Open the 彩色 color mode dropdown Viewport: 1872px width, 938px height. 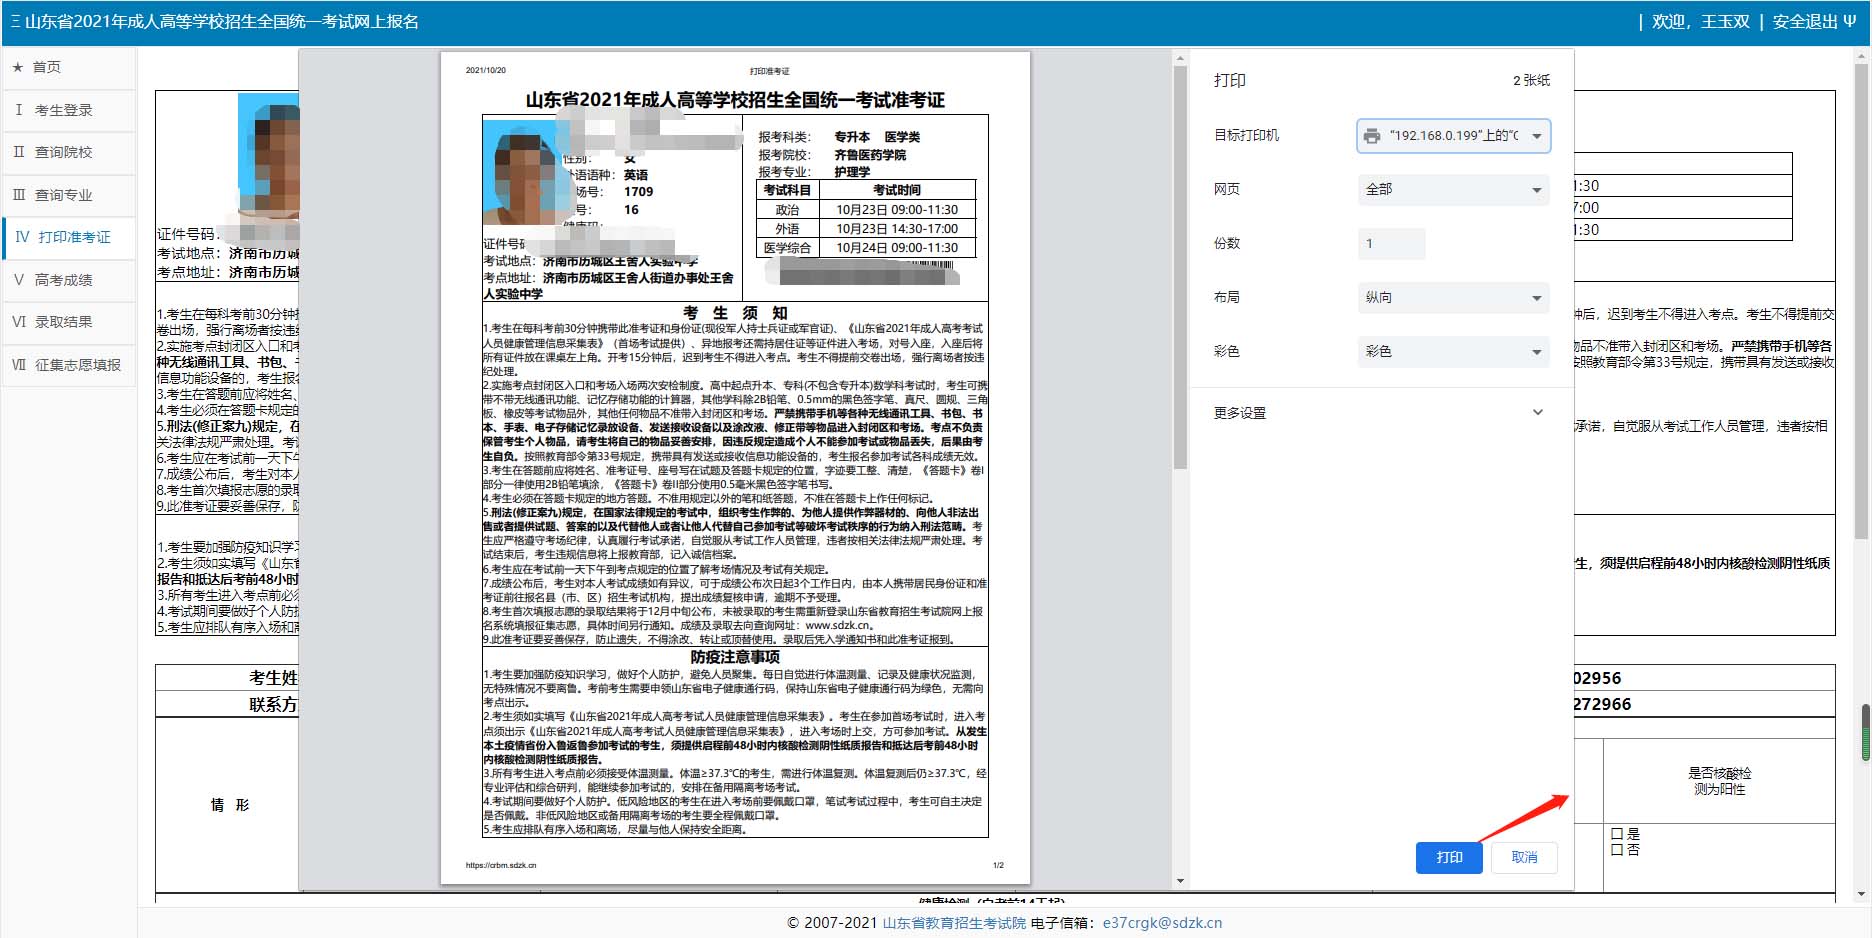coord(1453,352)
